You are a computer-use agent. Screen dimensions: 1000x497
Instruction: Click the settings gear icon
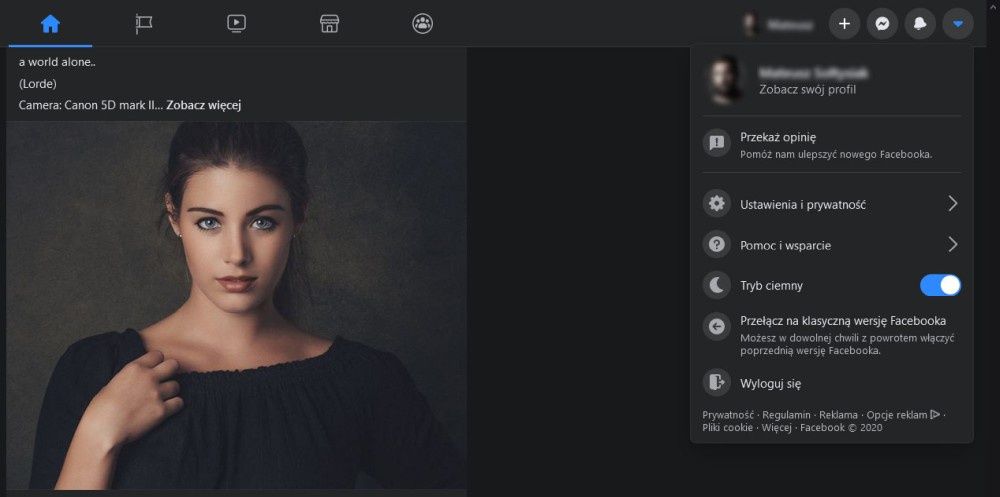pyautogui.click(x=717, y=204)
